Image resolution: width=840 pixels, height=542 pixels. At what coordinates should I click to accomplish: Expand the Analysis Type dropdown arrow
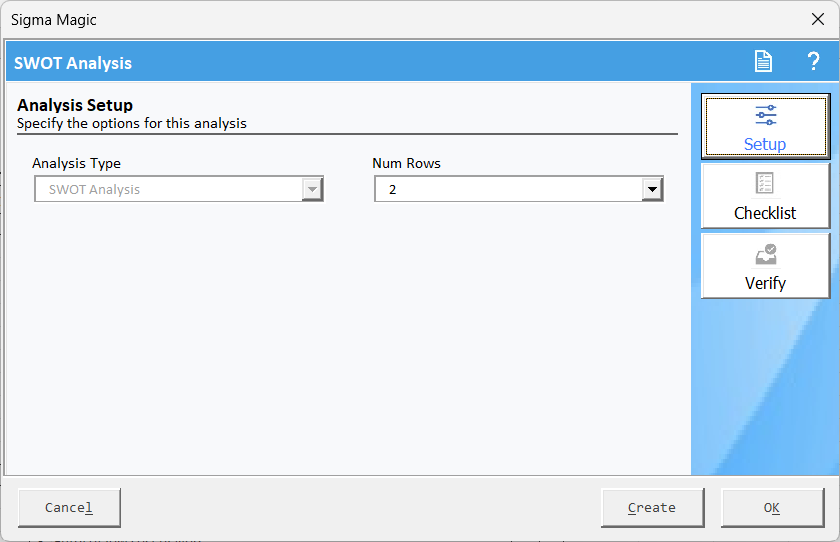tap(312, 189)
